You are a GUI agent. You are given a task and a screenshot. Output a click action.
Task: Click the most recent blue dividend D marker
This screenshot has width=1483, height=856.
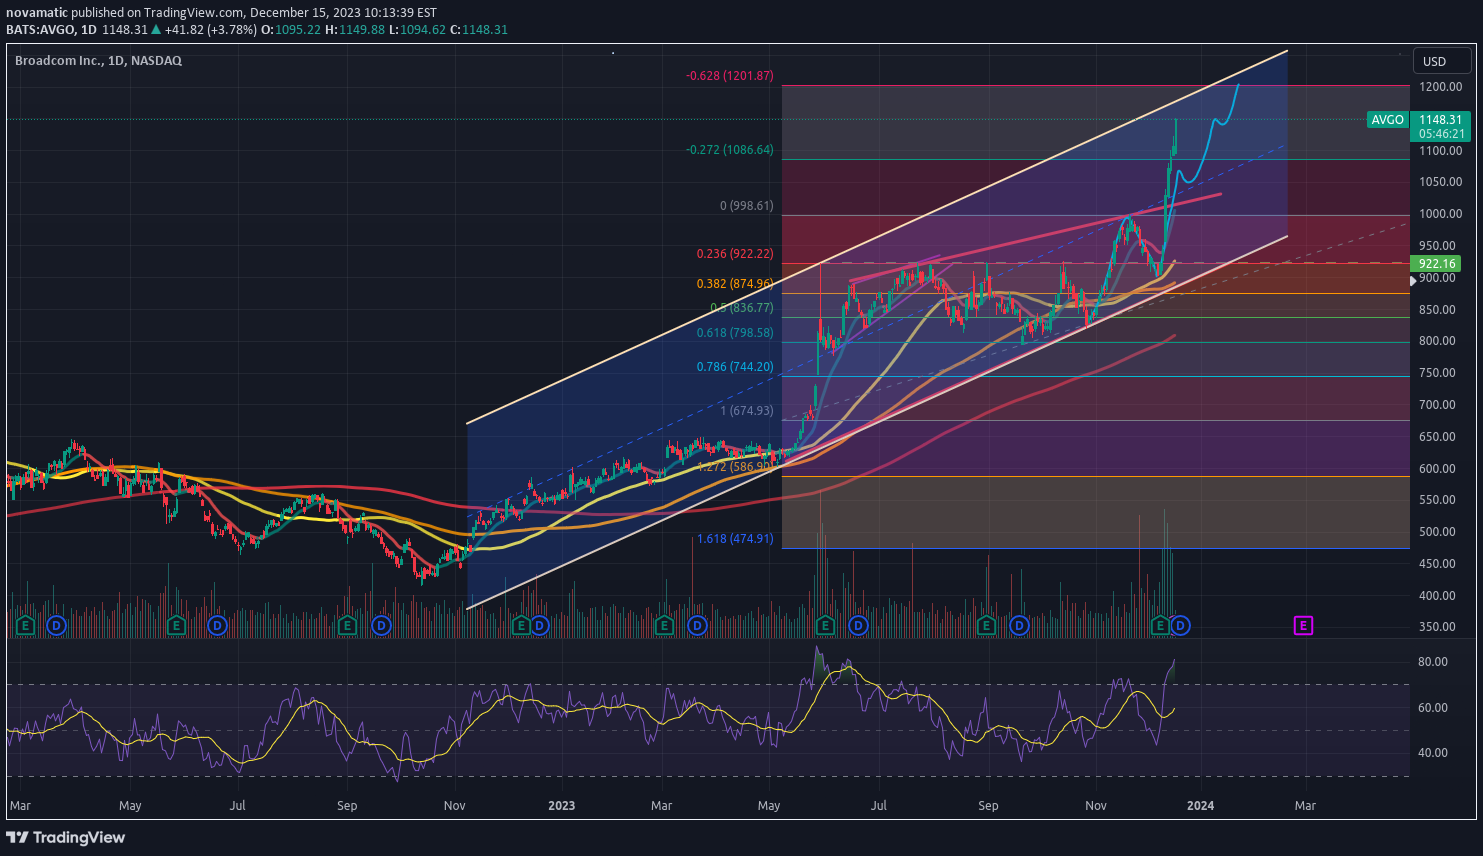click(1180, 626)
